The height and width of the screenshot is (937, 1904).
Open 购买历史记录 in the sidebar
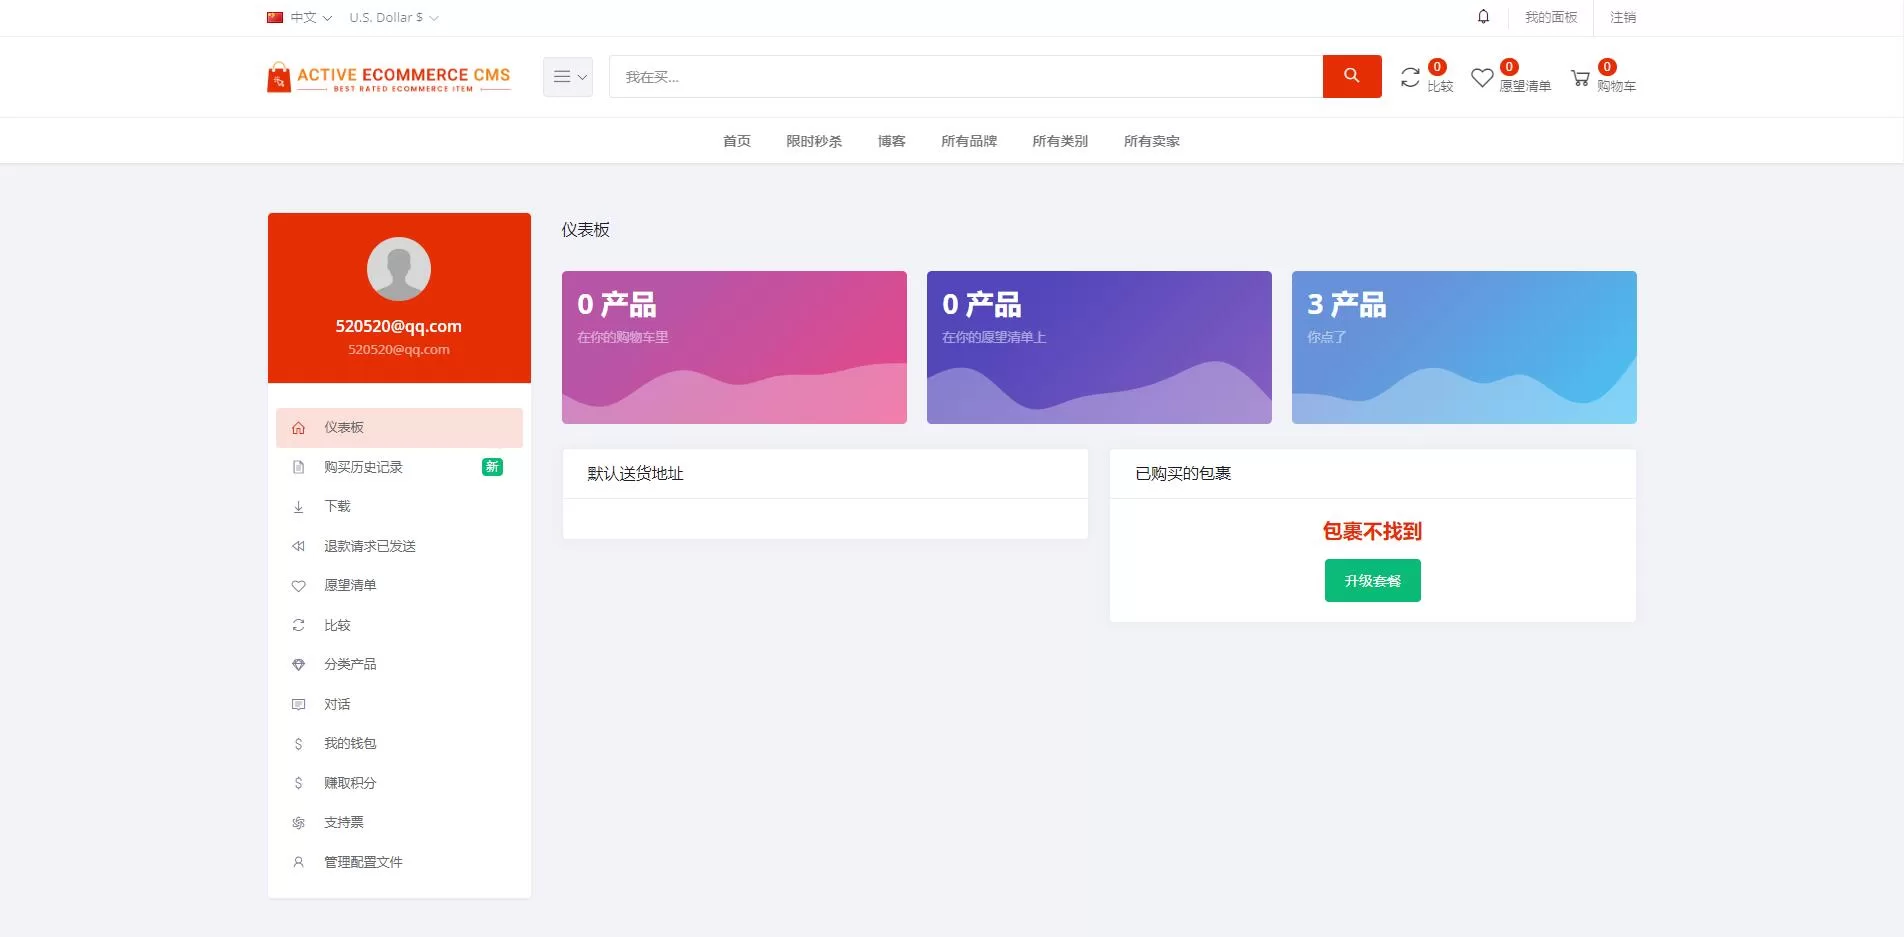coord(363,467)
